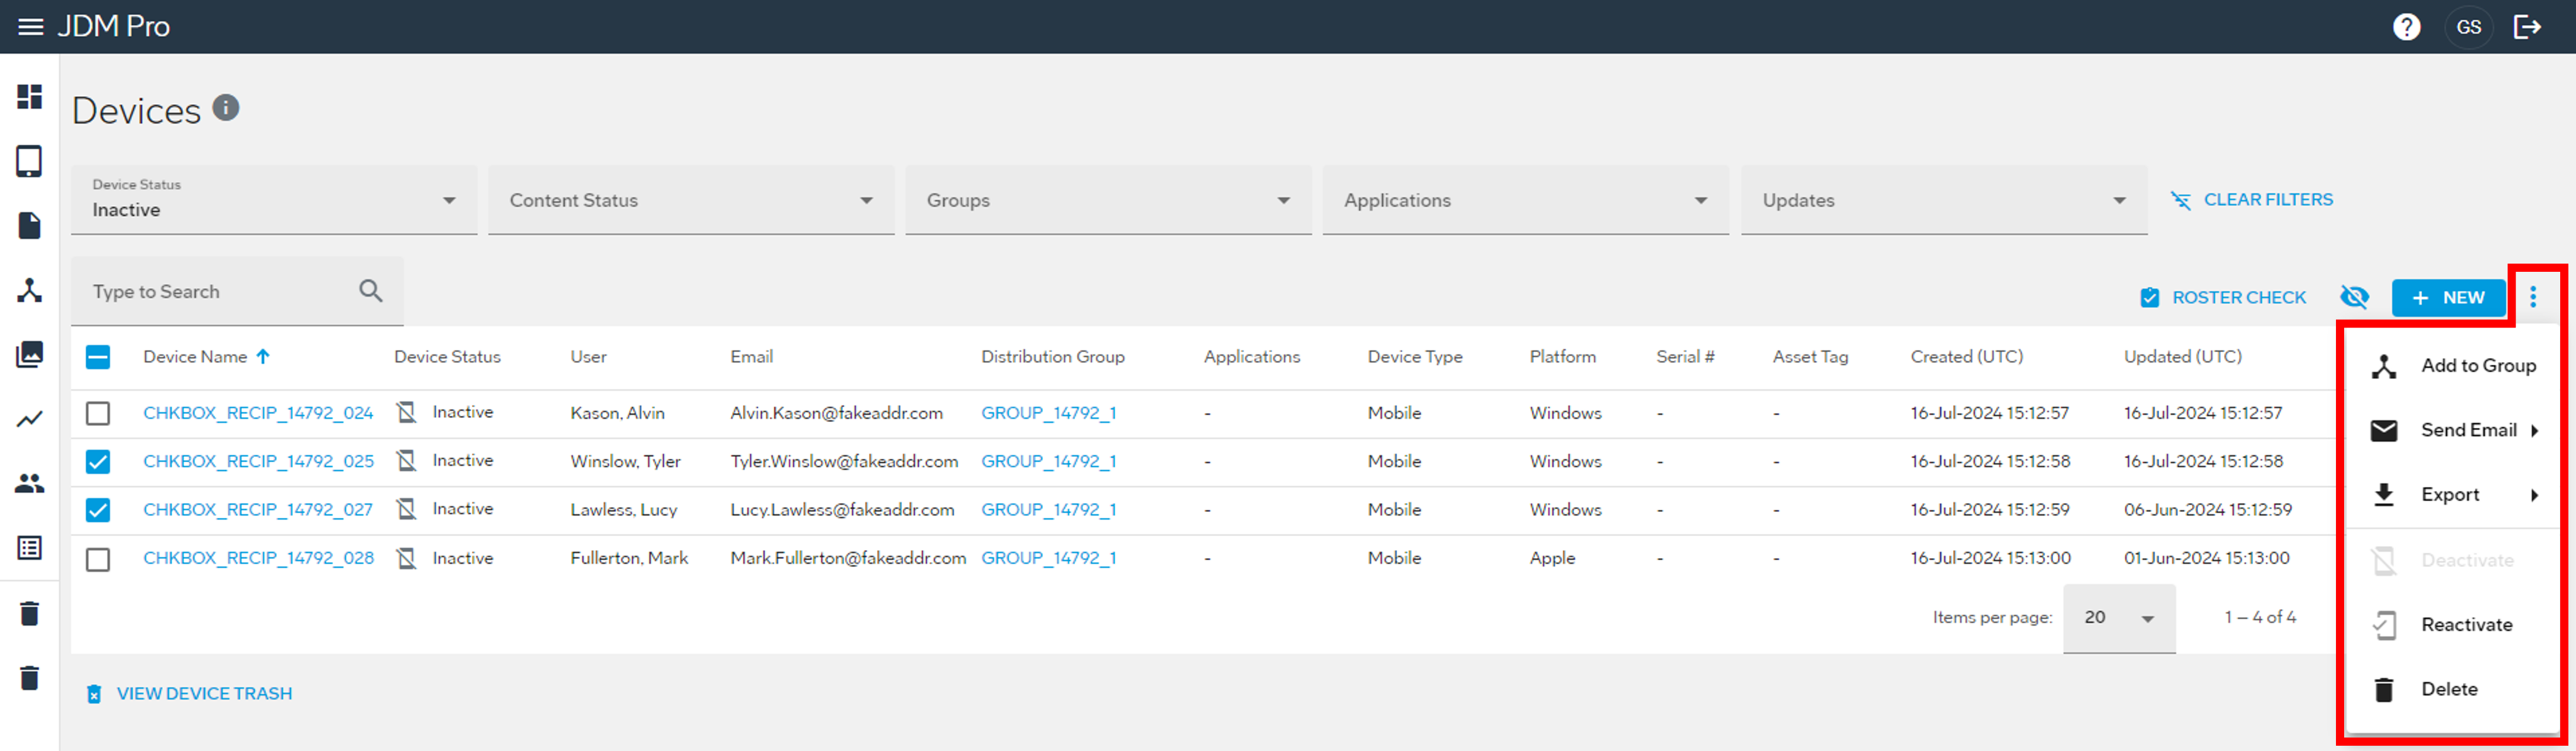Image resolution: width=2576 pixels, height=751 pixels.
Task: Expand the Applications filter dropdown
Action: 1525,200
